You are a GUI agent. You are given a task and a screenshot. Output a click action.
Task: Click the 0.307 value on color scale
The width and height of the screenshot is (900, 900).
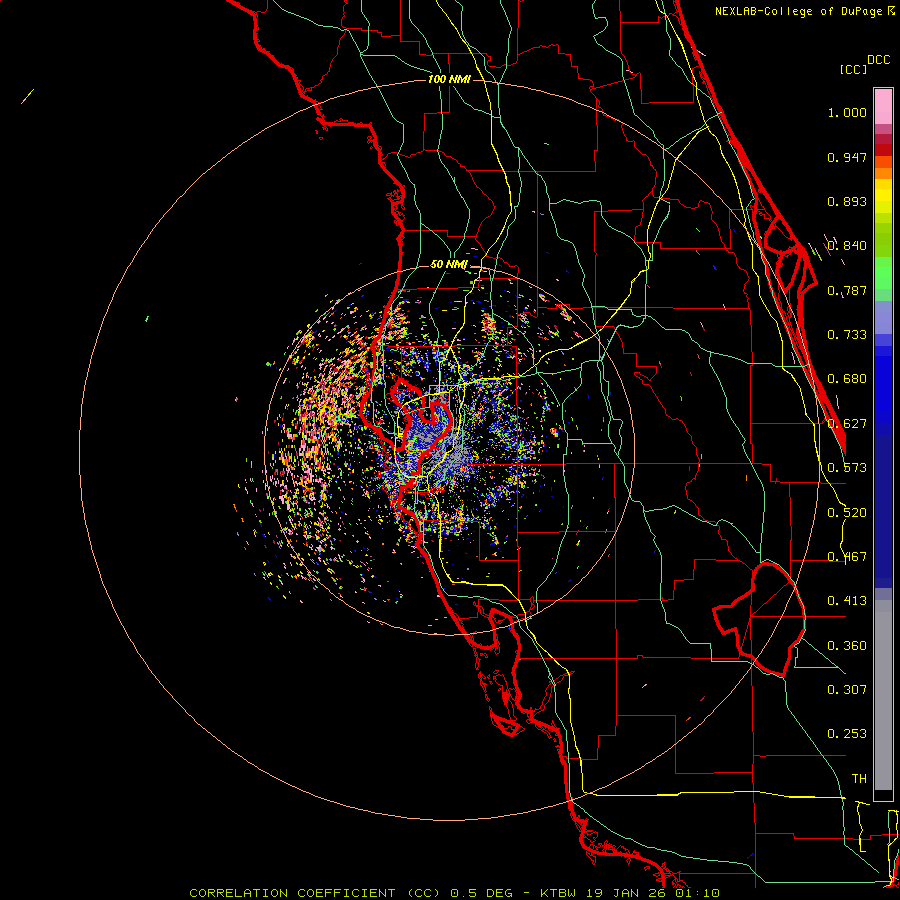(x=847, y=689)
